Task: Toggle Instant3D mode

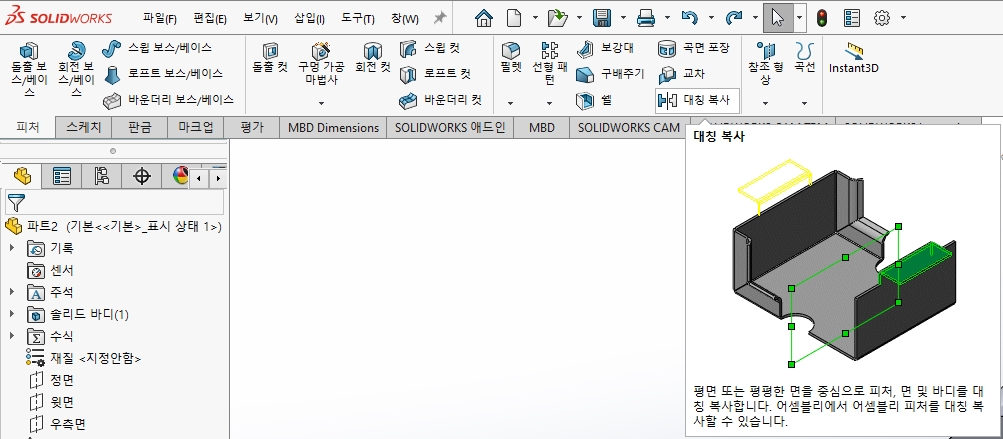Action: point(853,58)
